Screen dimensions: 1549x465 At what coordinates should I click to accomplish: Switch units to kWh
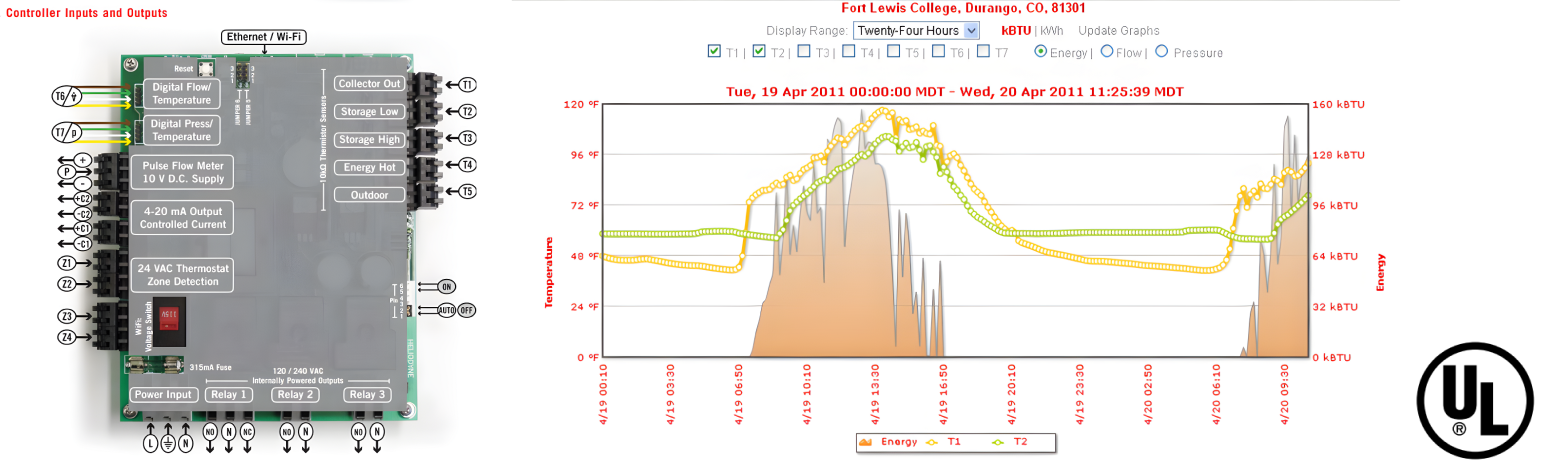click(1052, 31)
